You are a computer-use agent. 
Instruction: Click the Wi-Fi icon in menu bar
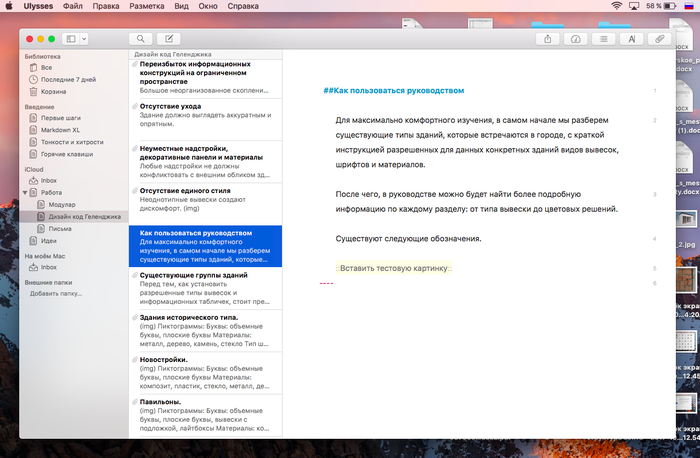pos(616,6)
